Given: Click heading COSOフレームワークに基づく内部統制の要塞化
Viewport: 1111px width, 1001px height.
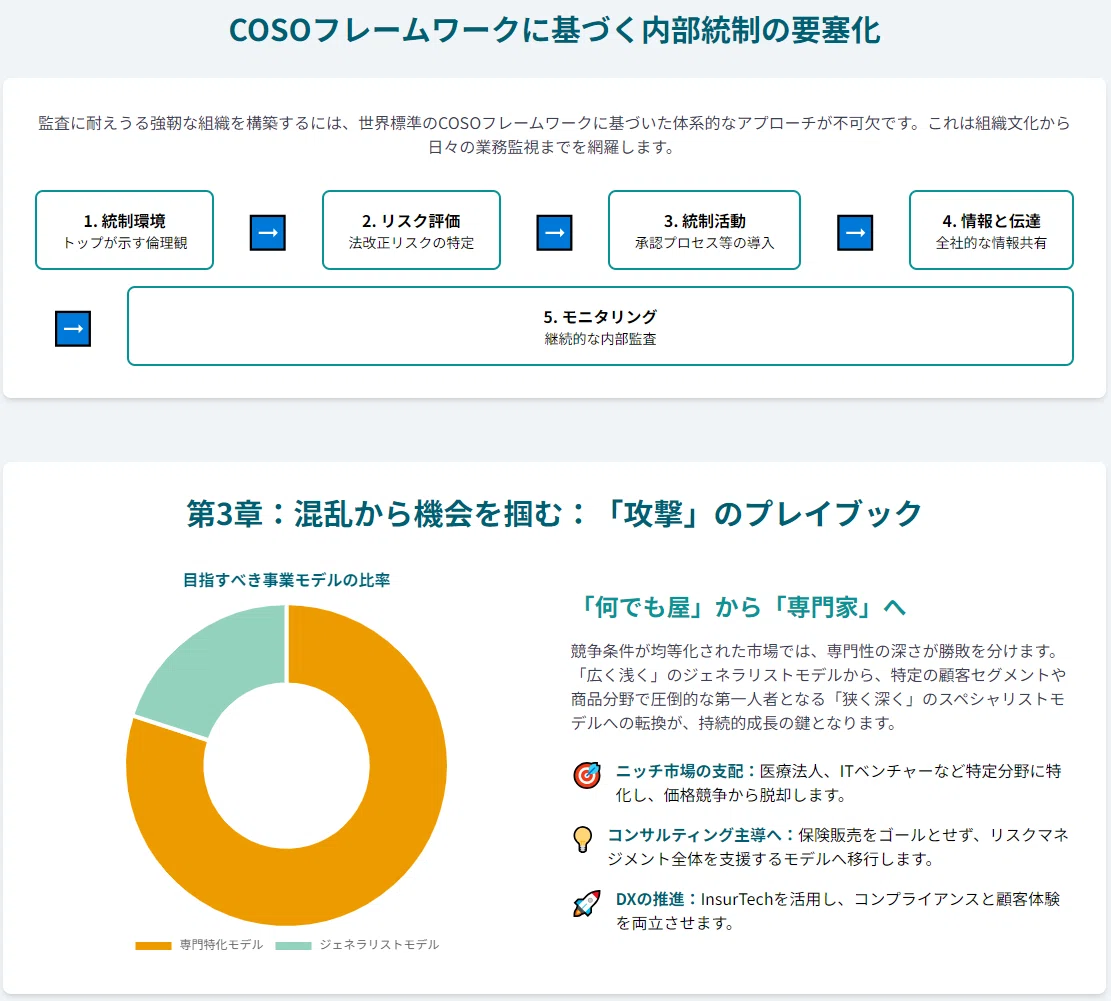Looking at the screenshot, I should (555, 30).
